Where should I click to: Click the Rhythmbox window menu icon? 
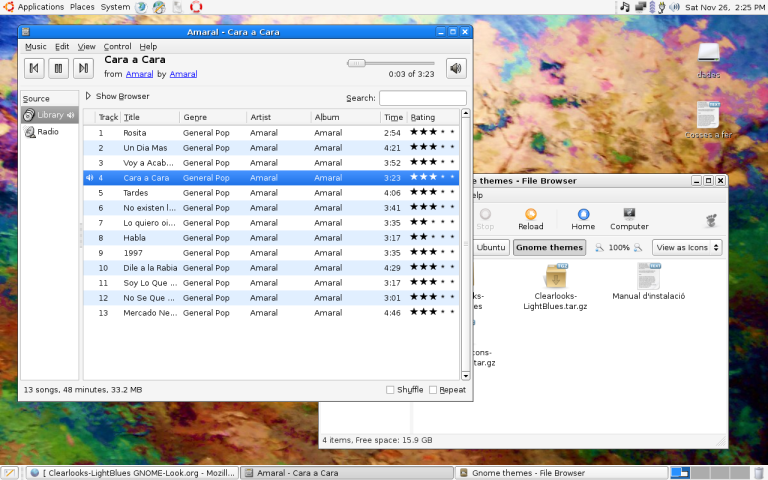click(25, 32)
